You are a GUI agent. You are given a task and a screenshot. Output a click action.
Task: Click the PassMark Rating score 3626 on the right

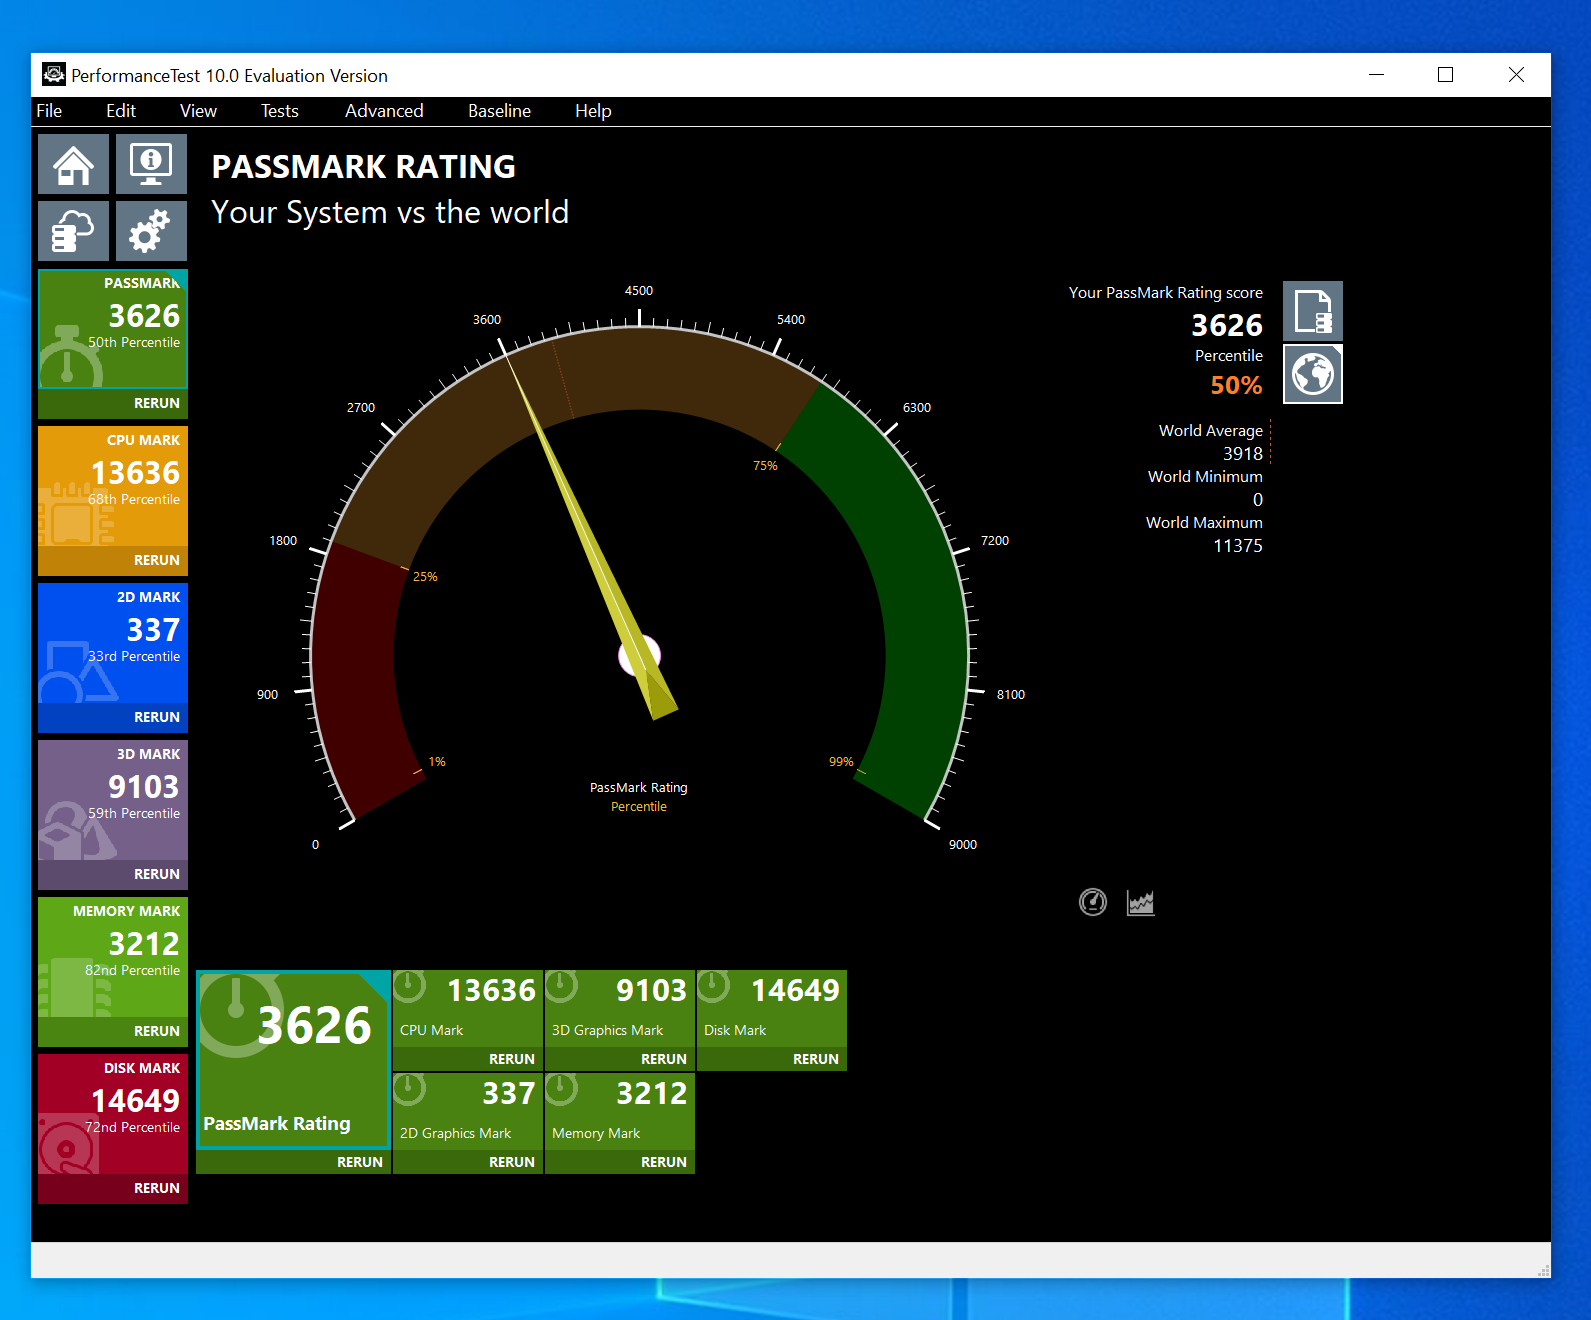(x=1227, y=325)
